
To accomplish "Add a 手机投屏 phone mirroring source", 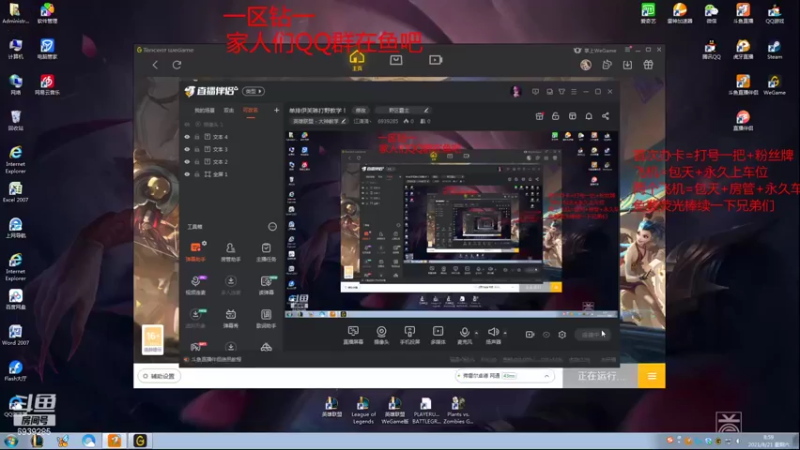I will [x=410, y=335].
